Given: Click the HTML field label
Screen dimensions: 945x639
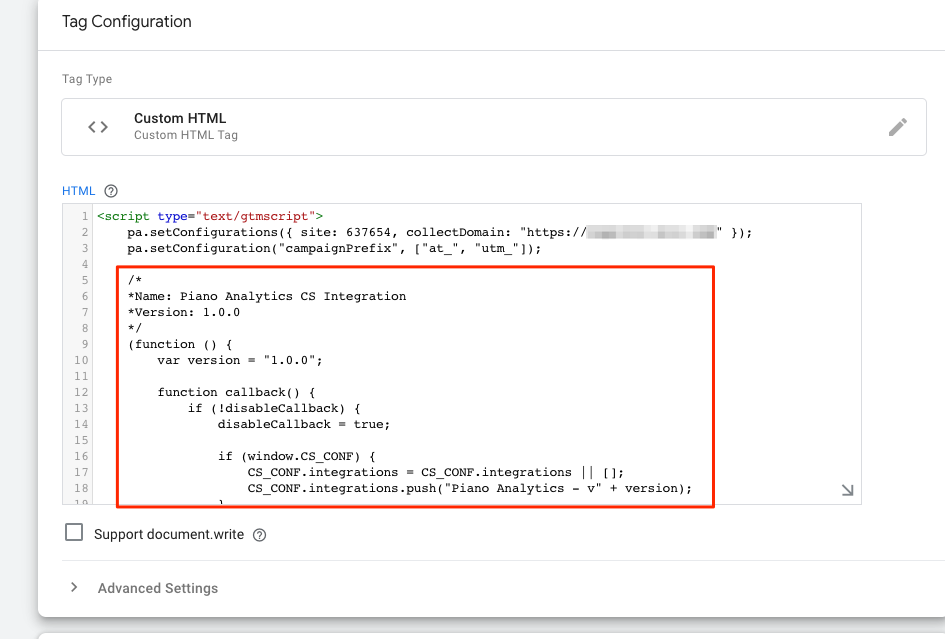Looking at the screenshot, I should tap(78, 191).
